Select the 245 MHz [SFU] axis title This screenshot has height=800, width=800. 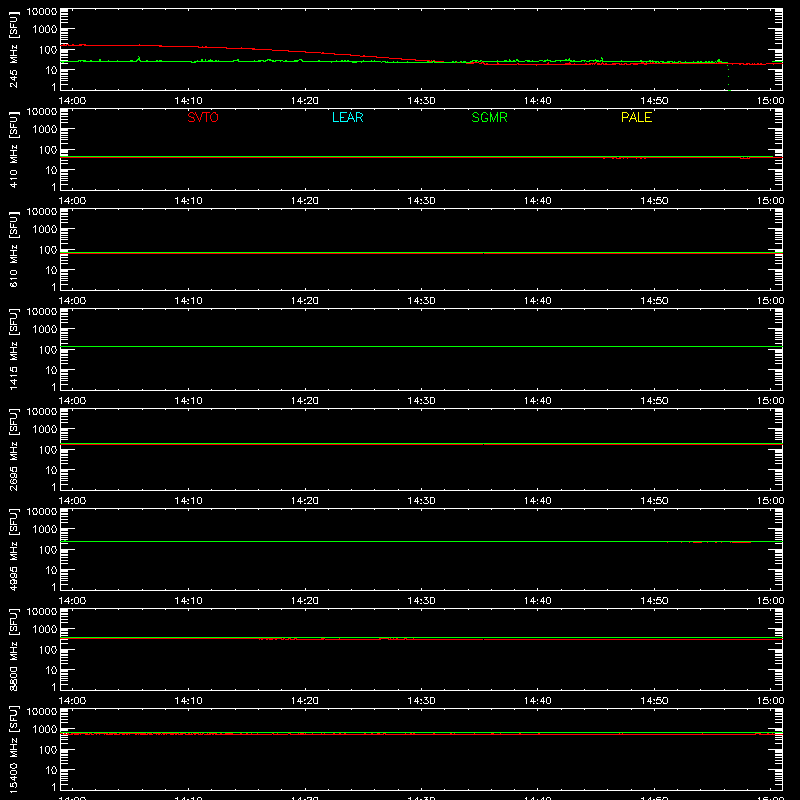point(13,50)
